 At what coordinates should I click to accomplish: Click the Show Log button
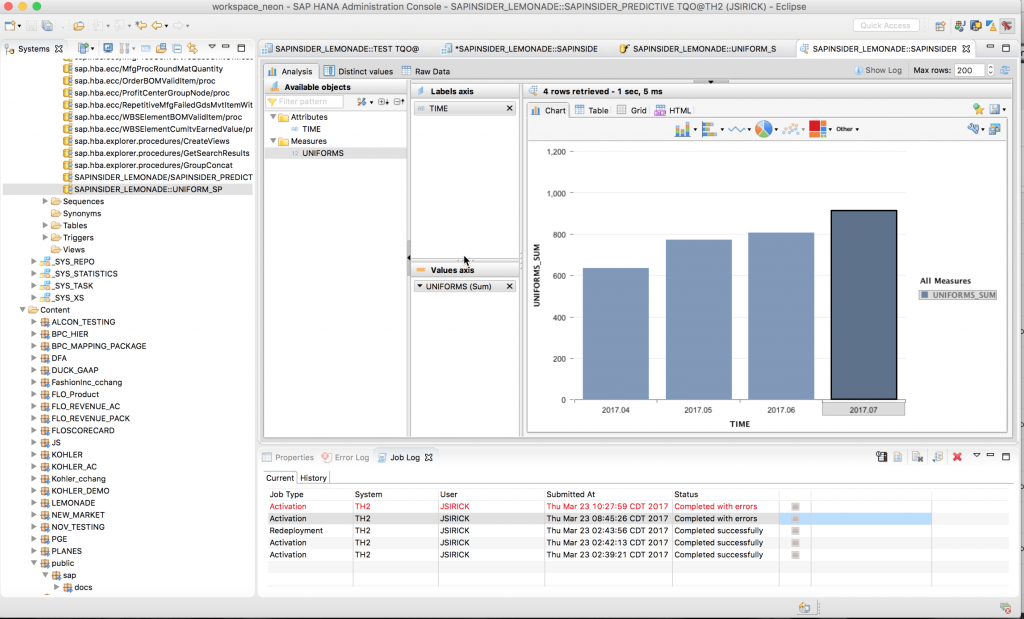(x=878, y=71)
